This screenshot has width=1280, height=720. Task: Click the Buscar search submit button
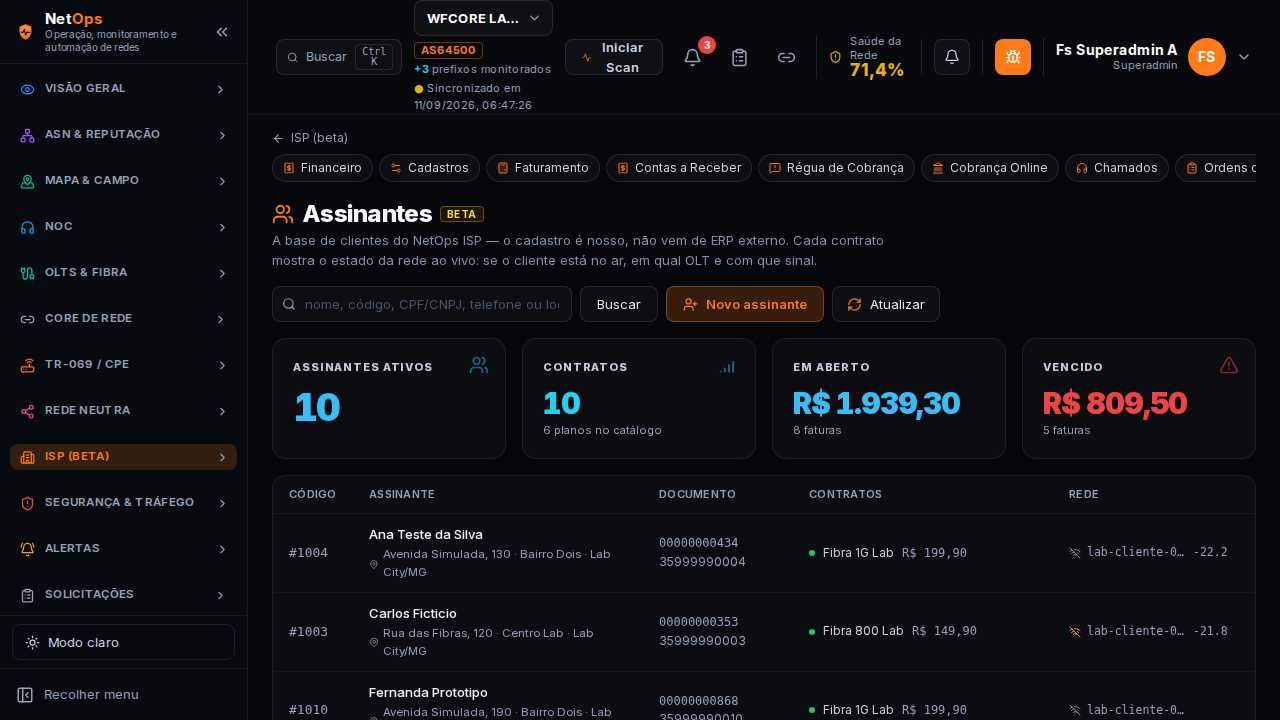pyautogui.click(x=619, y=304)
